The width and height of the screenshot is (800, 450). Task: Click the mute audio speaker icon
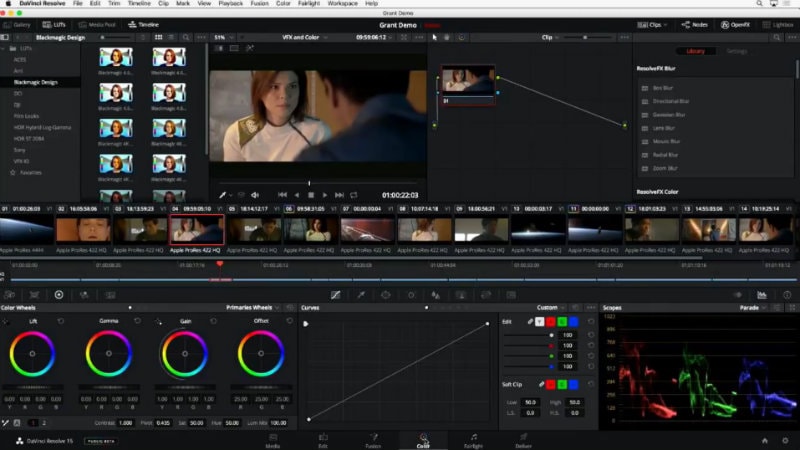[255, 195]
